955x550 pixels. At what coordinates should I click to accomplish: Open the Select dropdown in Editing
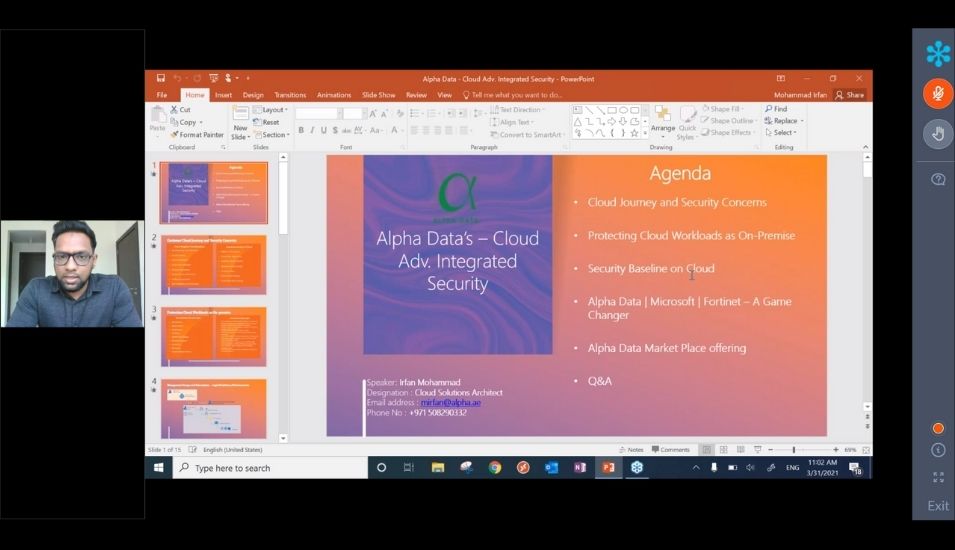point(781,132)
